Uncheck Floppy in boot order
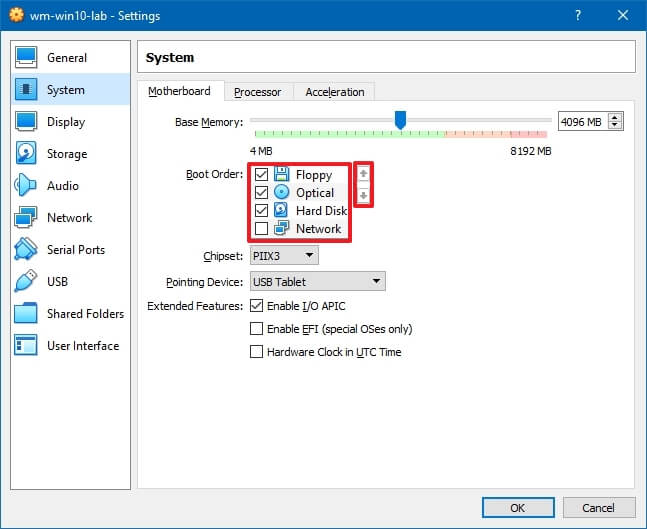The height and width of the screenshot is (529, 647). 261,175
